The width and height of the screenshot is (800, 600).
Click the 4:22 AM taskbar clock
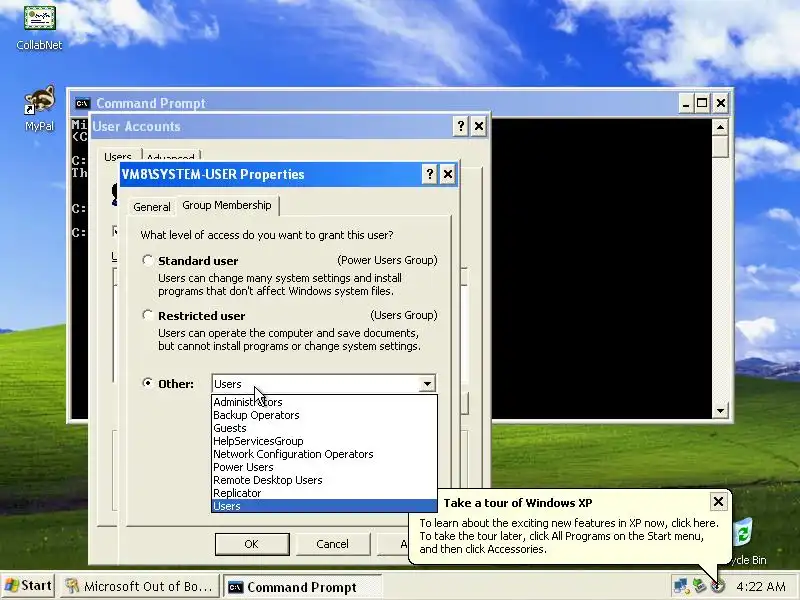point(761,586)
